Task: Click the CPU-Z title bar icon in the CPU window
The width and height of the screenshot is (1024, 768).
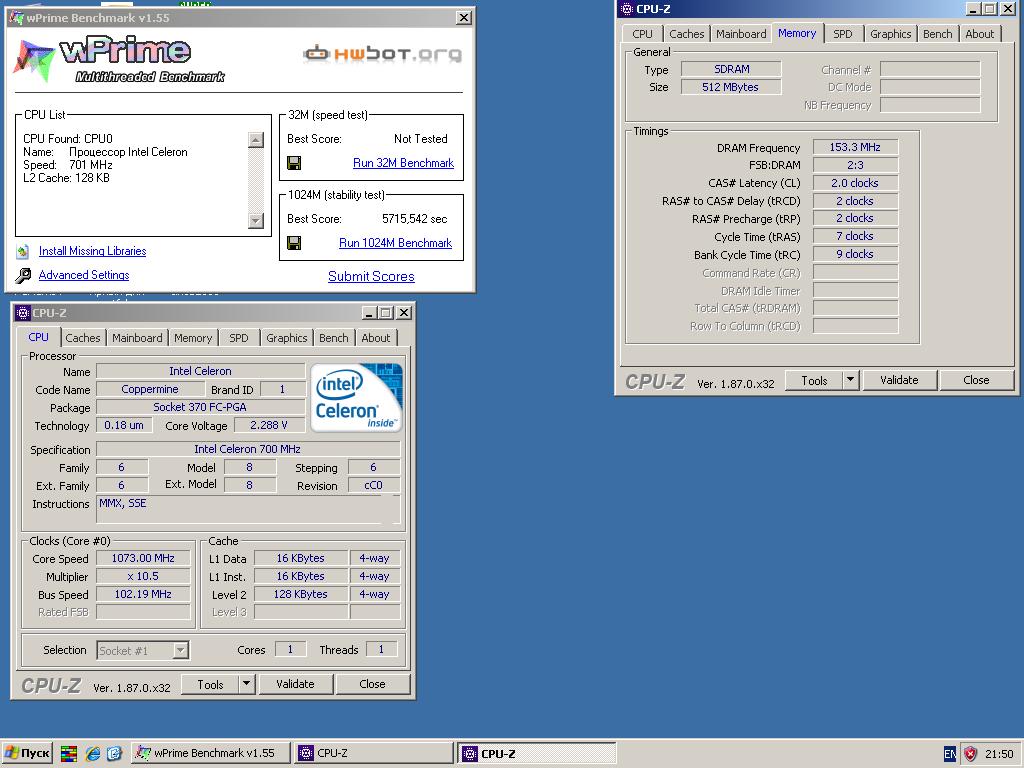Action: pyautogui.click(x=23, y=313)
